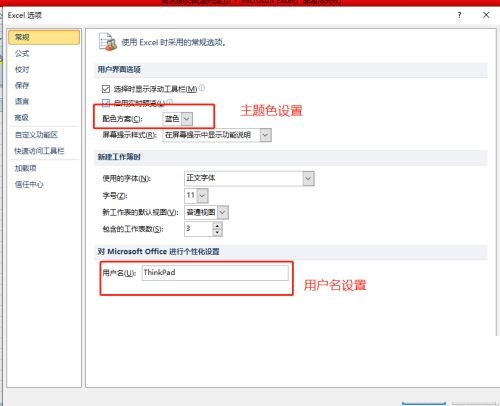500x406 pixels.
Task: Click the general options header icon
Action: (x=108, y=42)
